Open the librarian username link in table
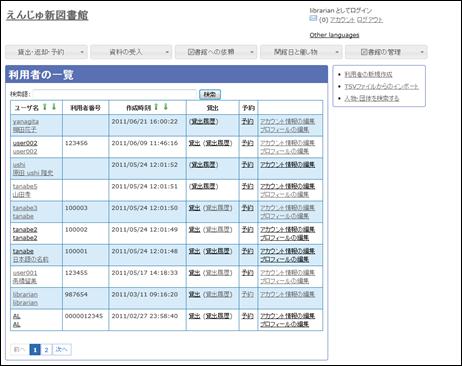 pyautogui.click(x=25, y=295)
